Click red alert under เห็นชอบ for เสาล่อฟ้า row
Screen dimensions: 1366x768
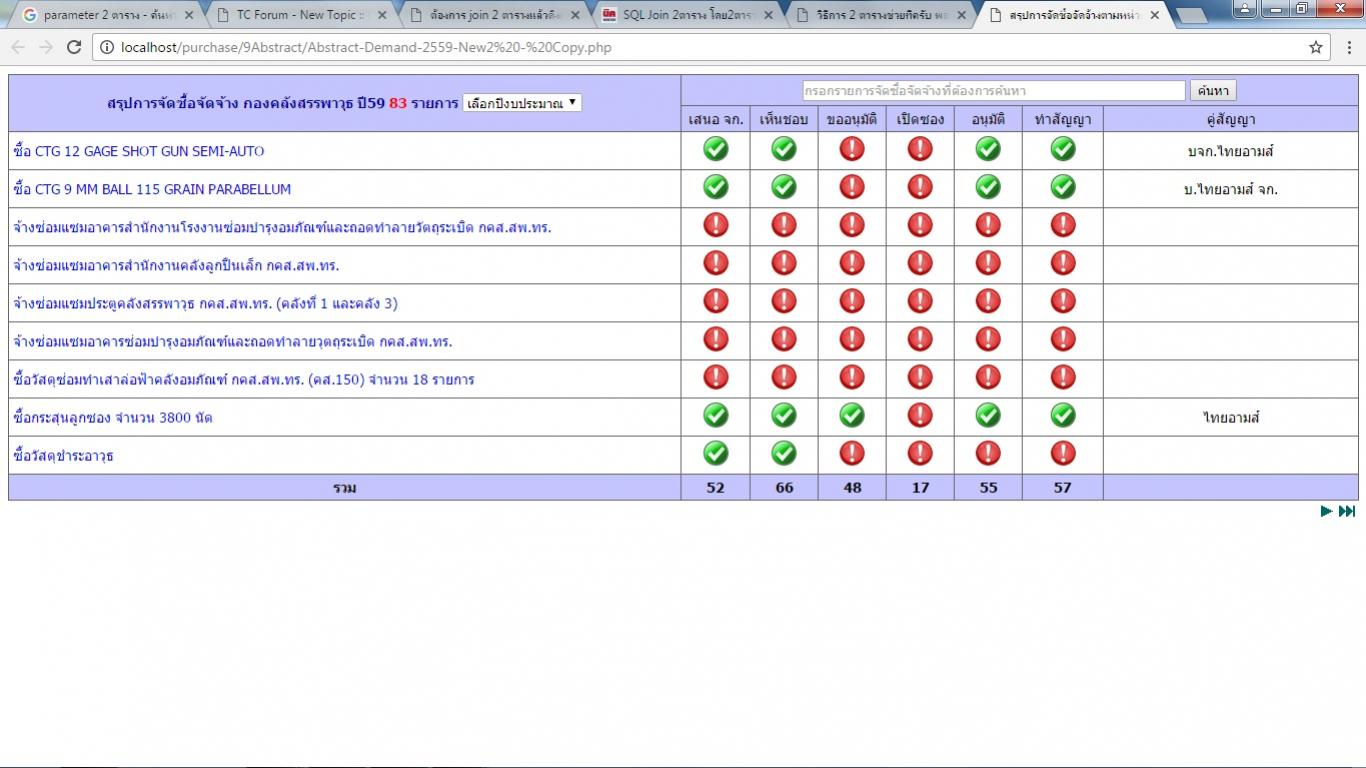tap(784, 377)
